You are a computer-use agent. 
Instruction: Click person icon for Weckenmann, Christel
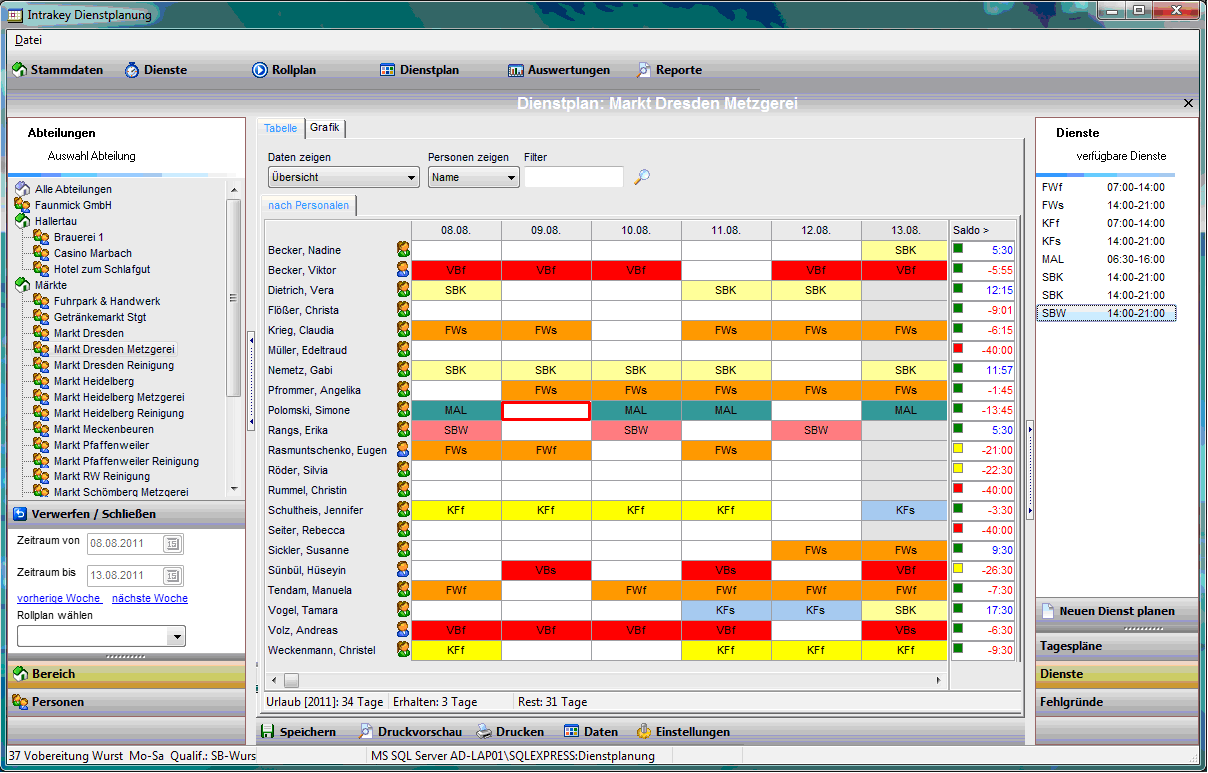[x=403, y=650]
